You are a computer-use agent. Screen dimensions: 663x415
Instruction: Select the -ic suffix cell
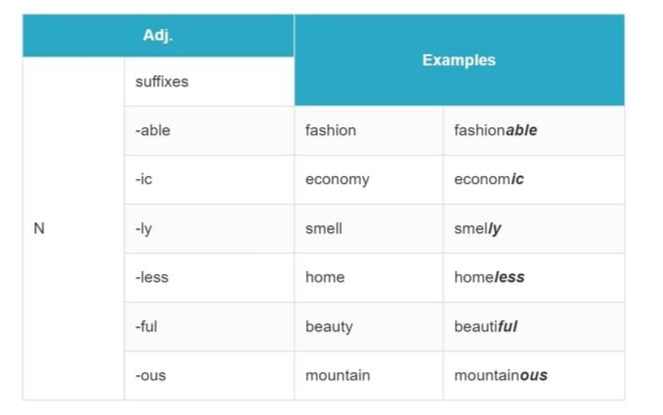209,180
